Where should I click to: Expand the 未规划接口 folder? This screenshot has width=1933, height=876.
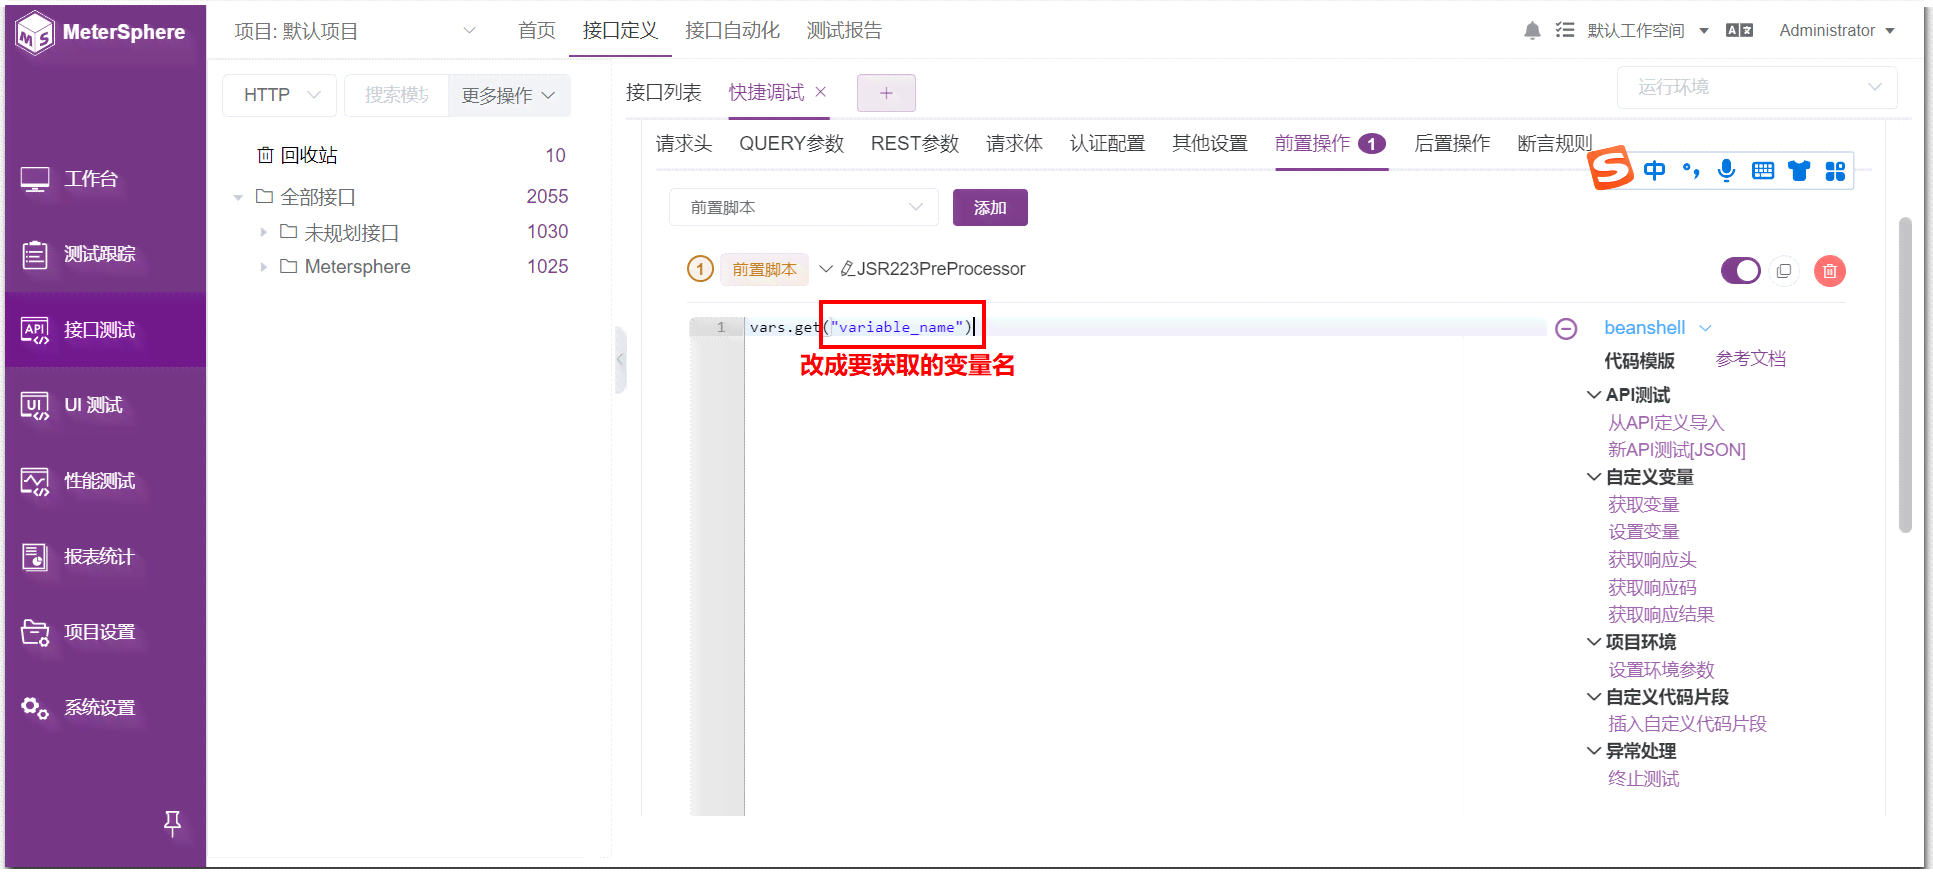[263, 232]
